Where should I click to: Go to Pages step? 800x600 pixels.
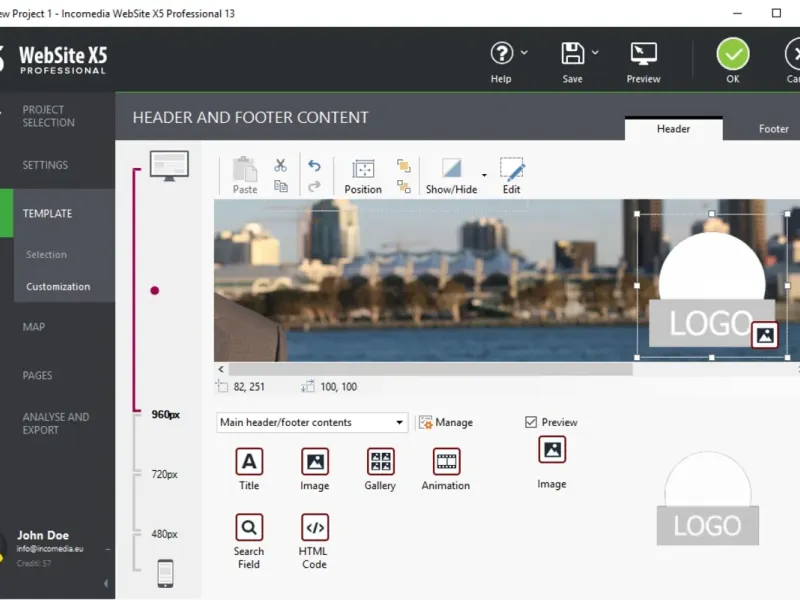(x=37, y=376)
